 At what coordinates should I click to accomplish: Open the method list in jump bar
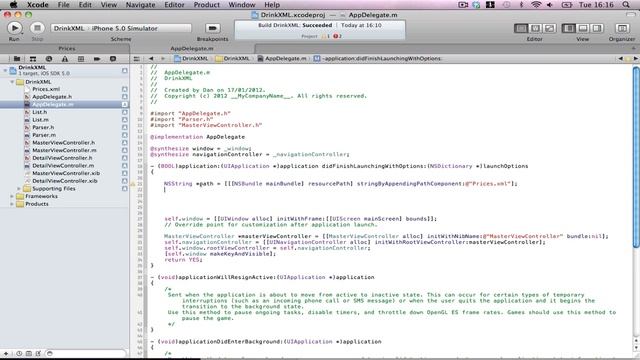tap(378, 59)
